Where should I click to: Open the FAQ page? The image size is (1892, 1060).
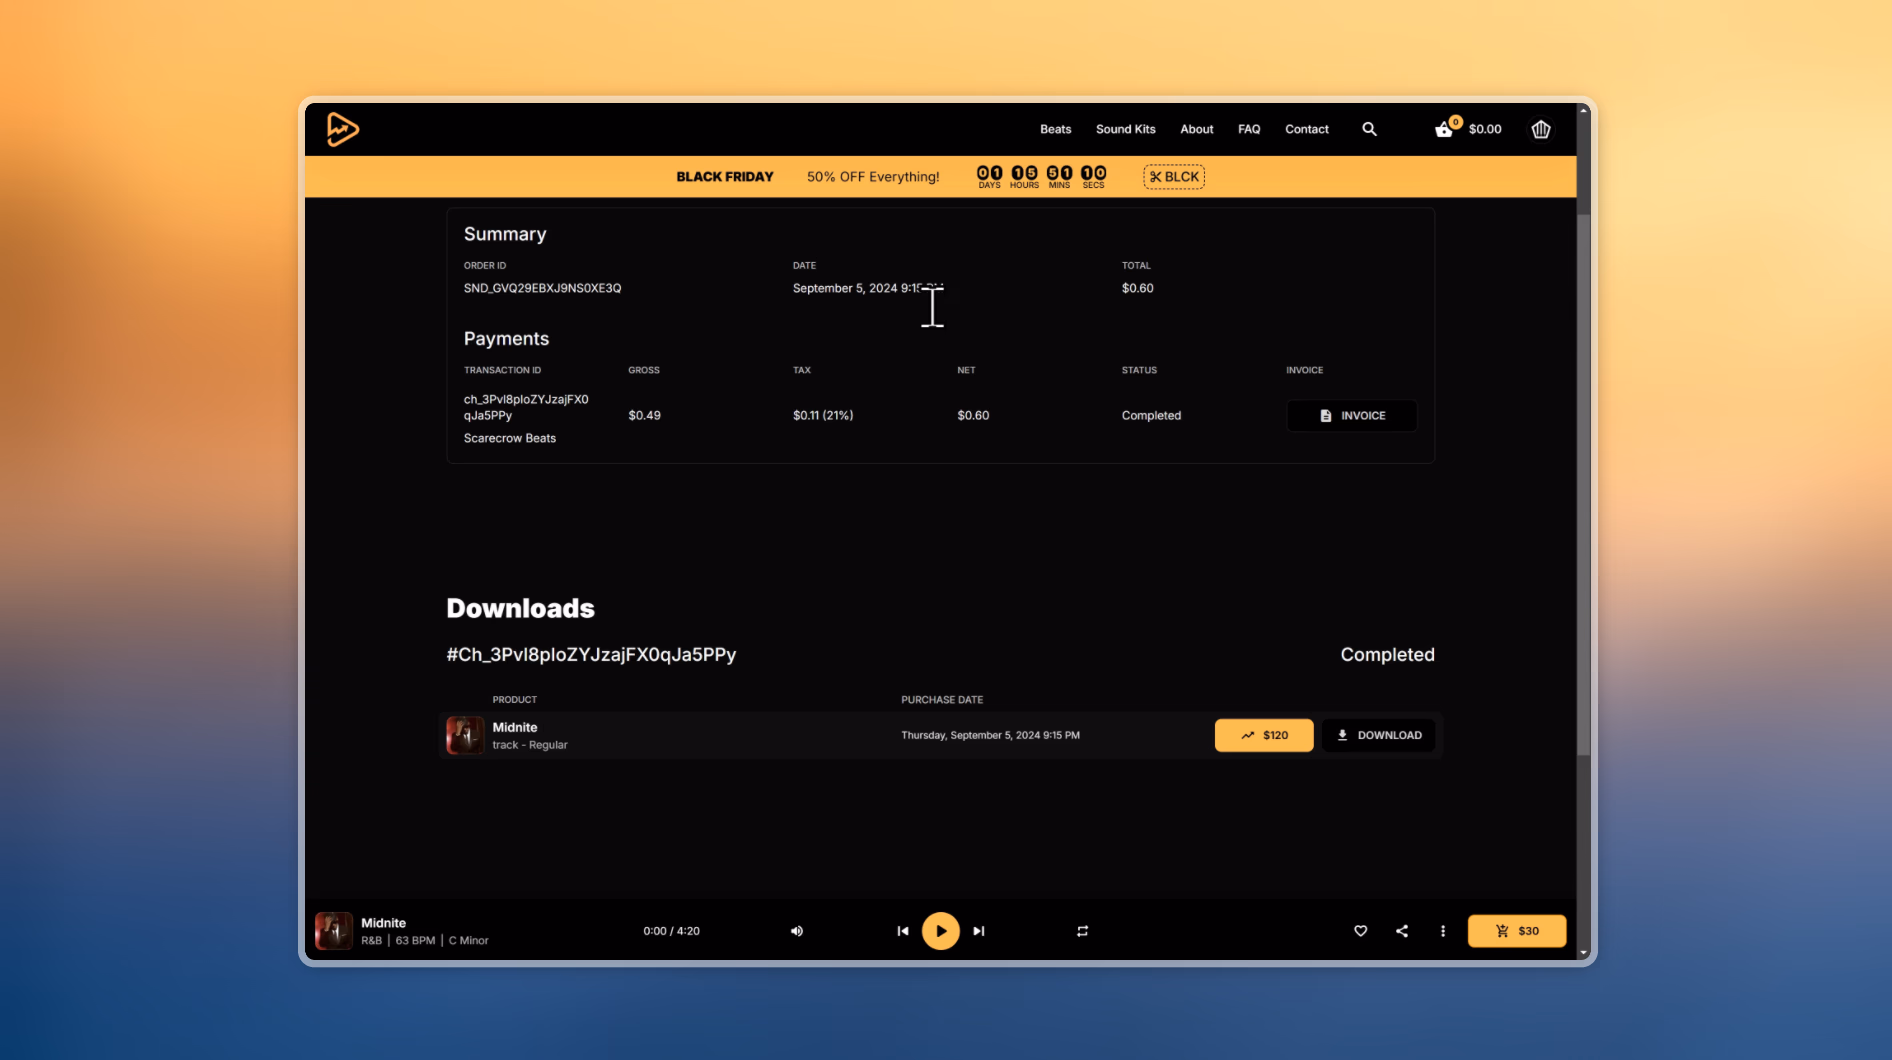pos(1249,129)
